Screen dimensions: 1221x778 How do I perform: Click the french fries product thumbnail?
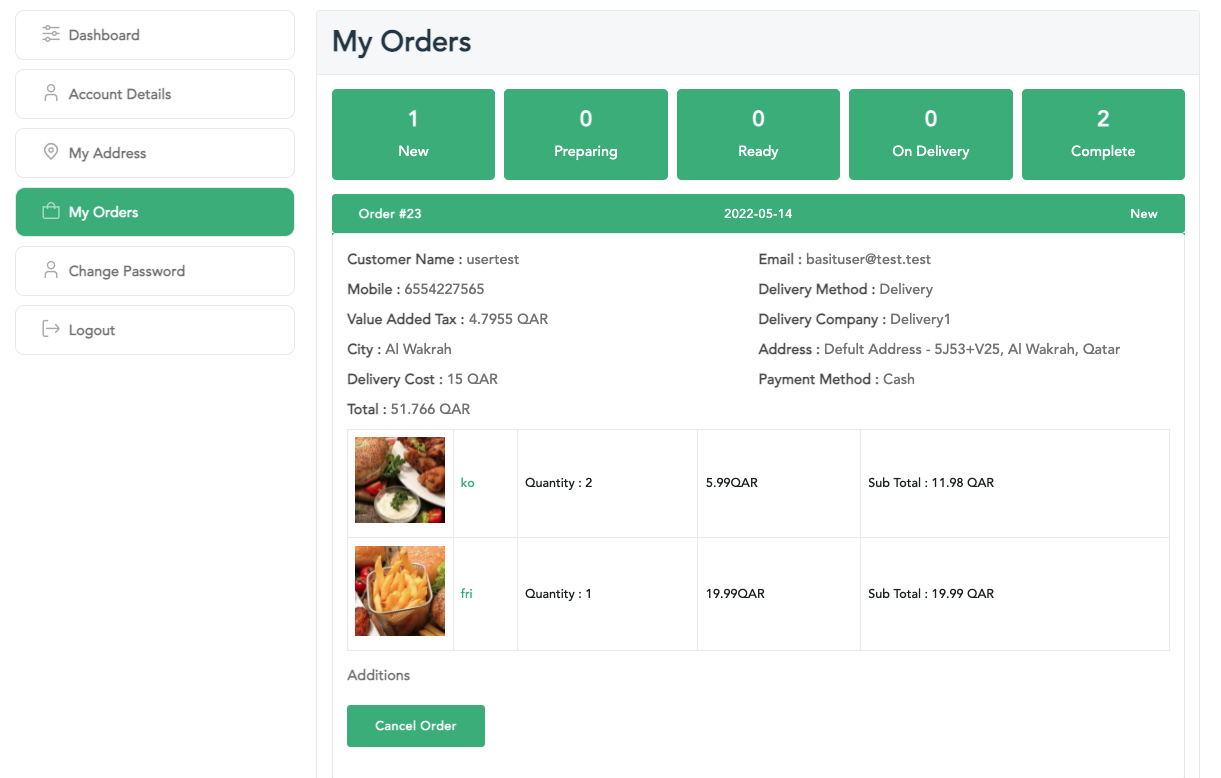[x=400, y=591]
